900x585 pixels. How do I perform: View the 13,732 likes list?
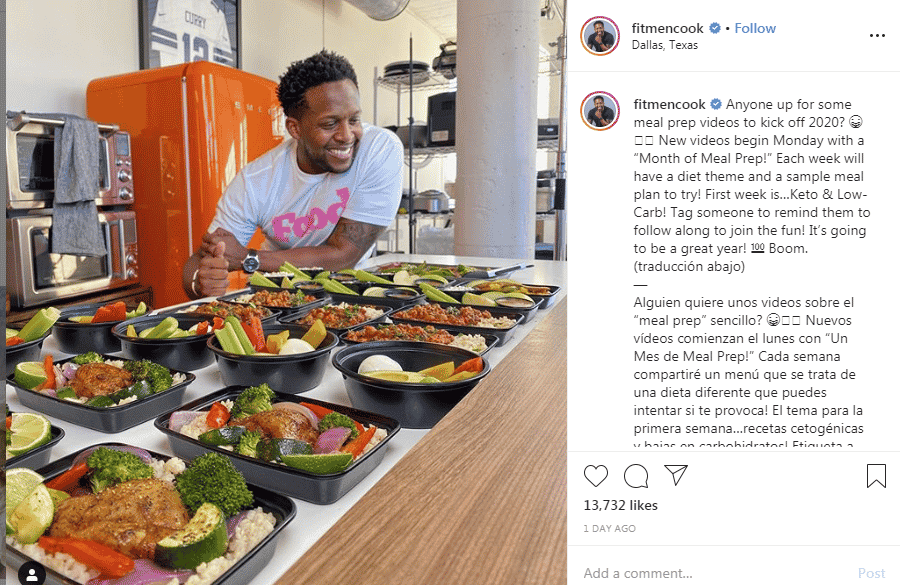620,505
